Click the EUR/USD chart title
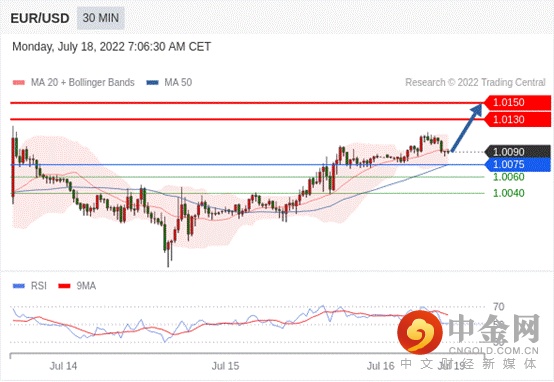Image resolution: width=554 pixels, height=382 pixels. coord(40,18)
